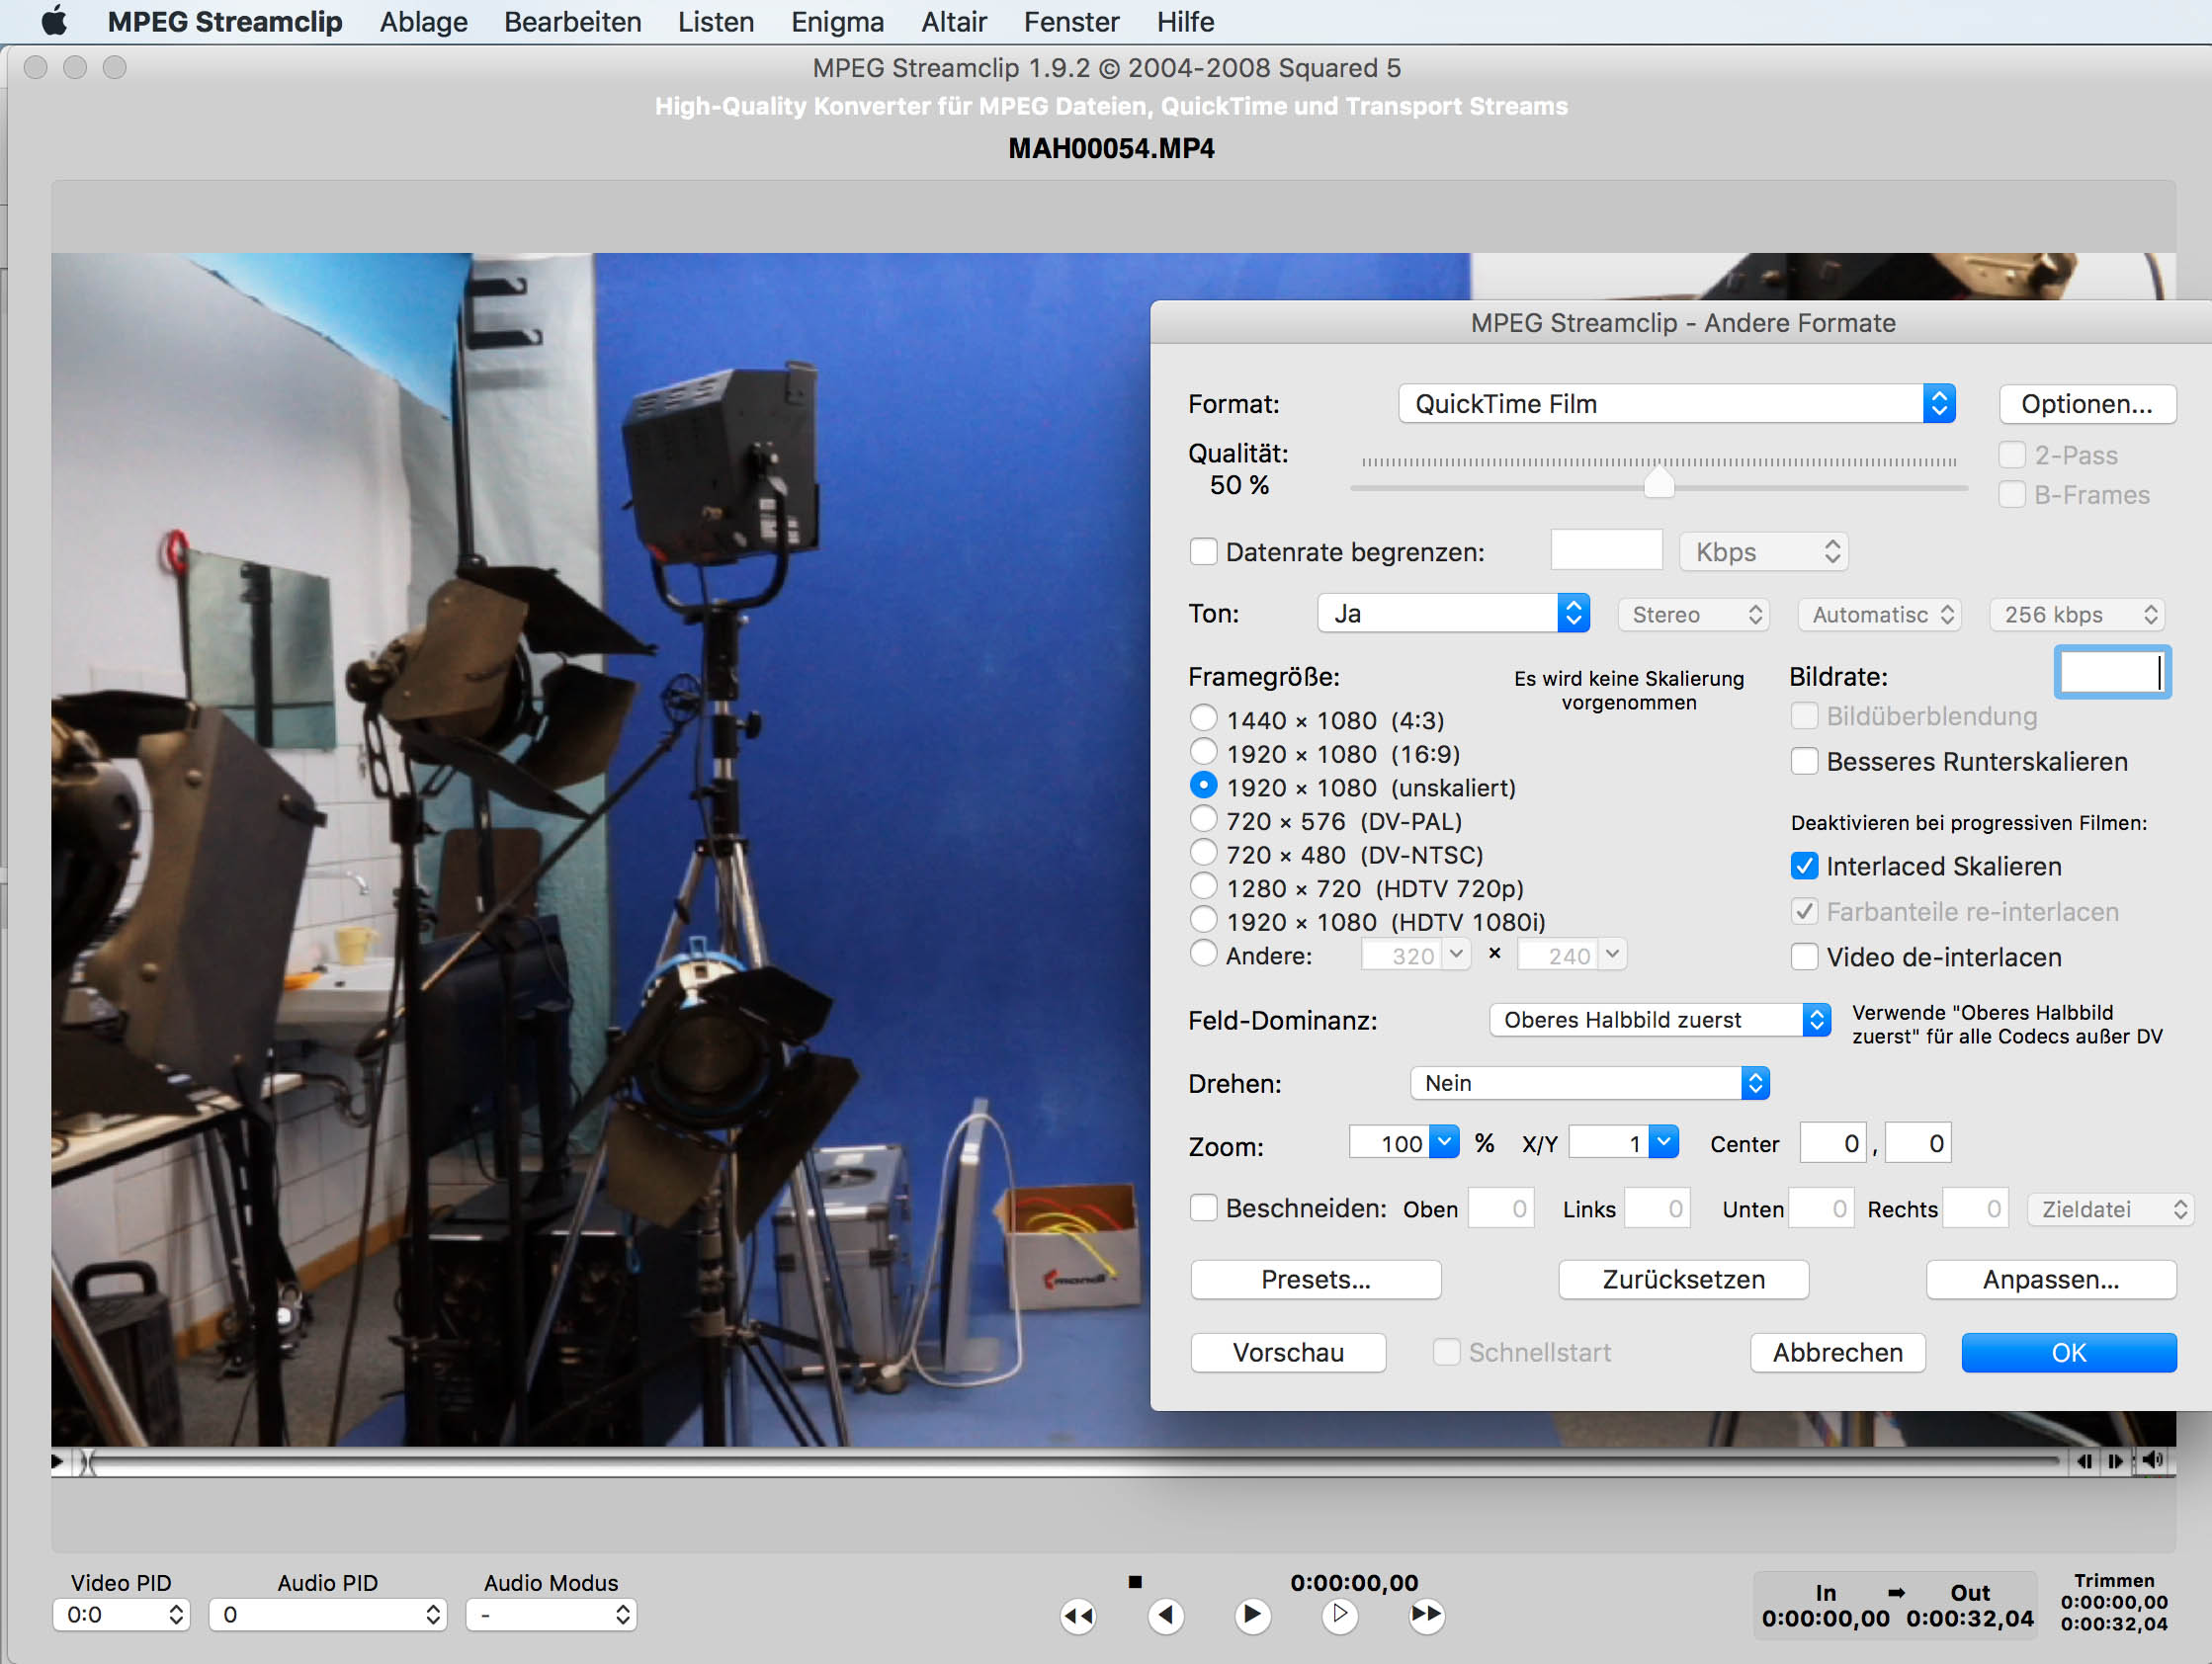Click the small play arrow left of timeline
Viewport: 2212px width, 1664px height.
pyautogui.click(x=58, y=1461)
